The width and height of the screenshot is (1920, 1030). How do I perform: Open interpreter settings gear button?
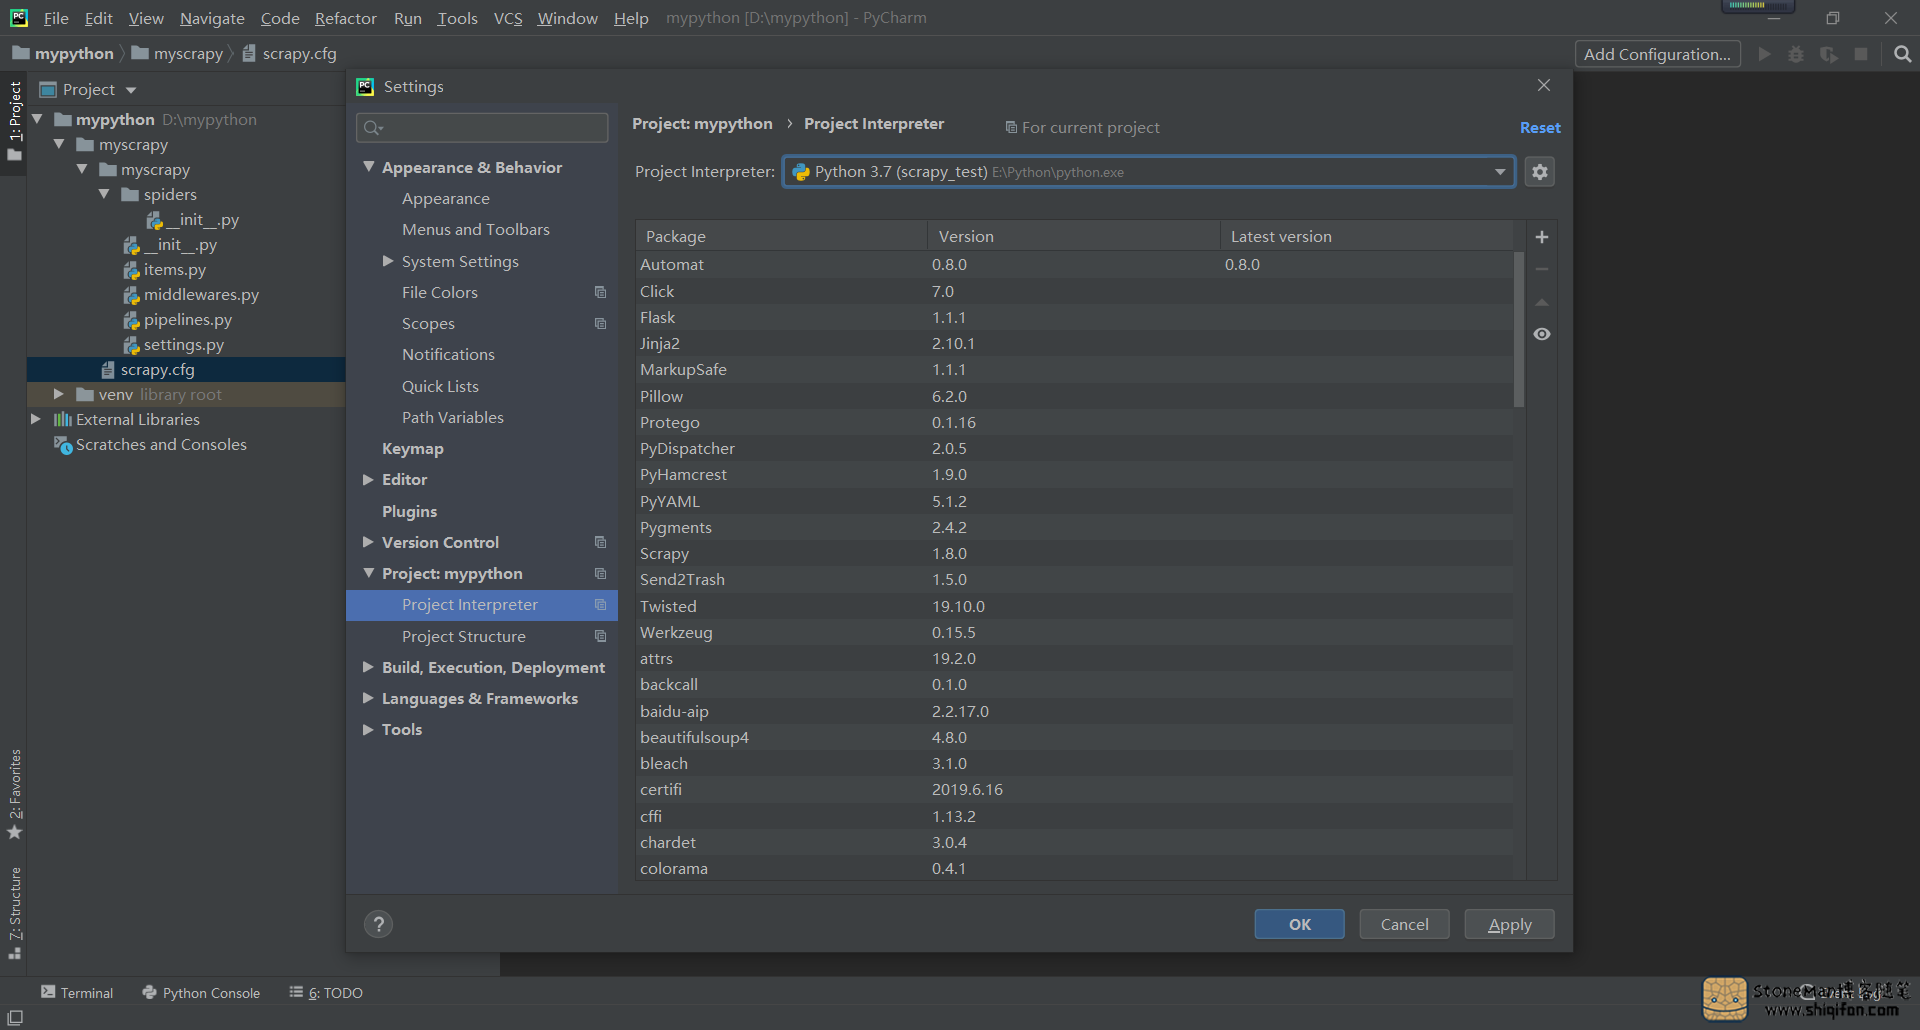1540,172
